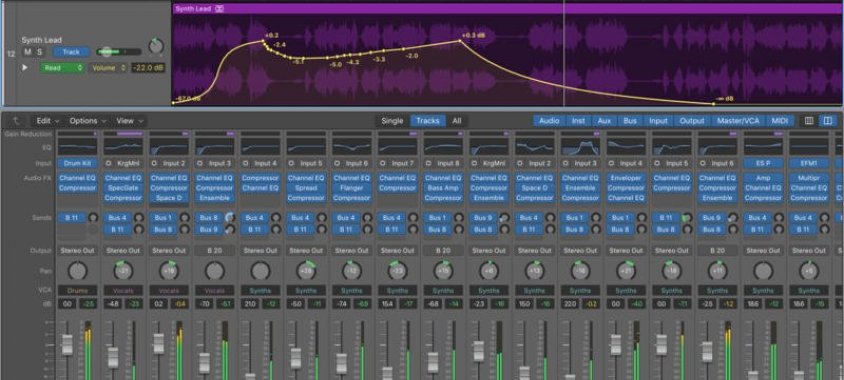Solo the Synth Lead track
Screen dimensions: 844x380
coord(39,52)
